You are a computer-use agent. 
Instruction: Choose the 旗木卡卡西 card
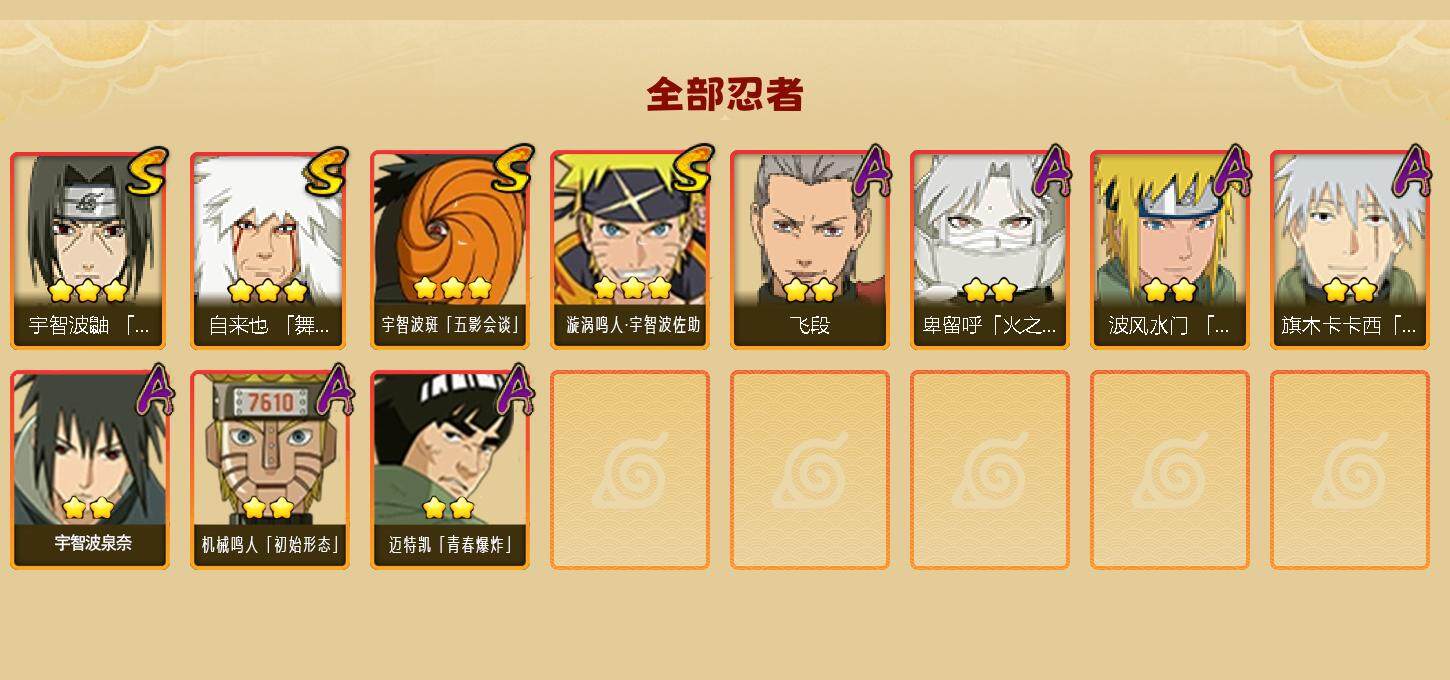click(x=1350, y=250)
